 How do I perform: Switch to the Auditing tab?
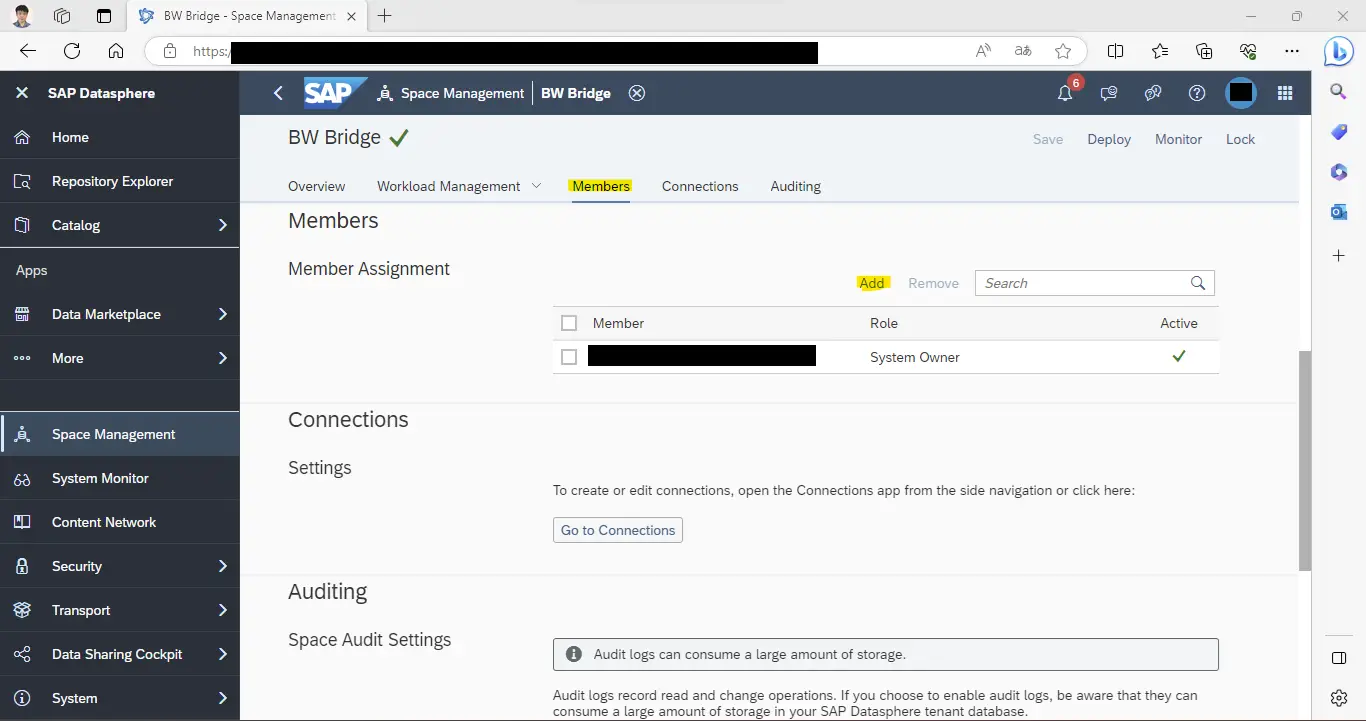(x=795, y=186)
